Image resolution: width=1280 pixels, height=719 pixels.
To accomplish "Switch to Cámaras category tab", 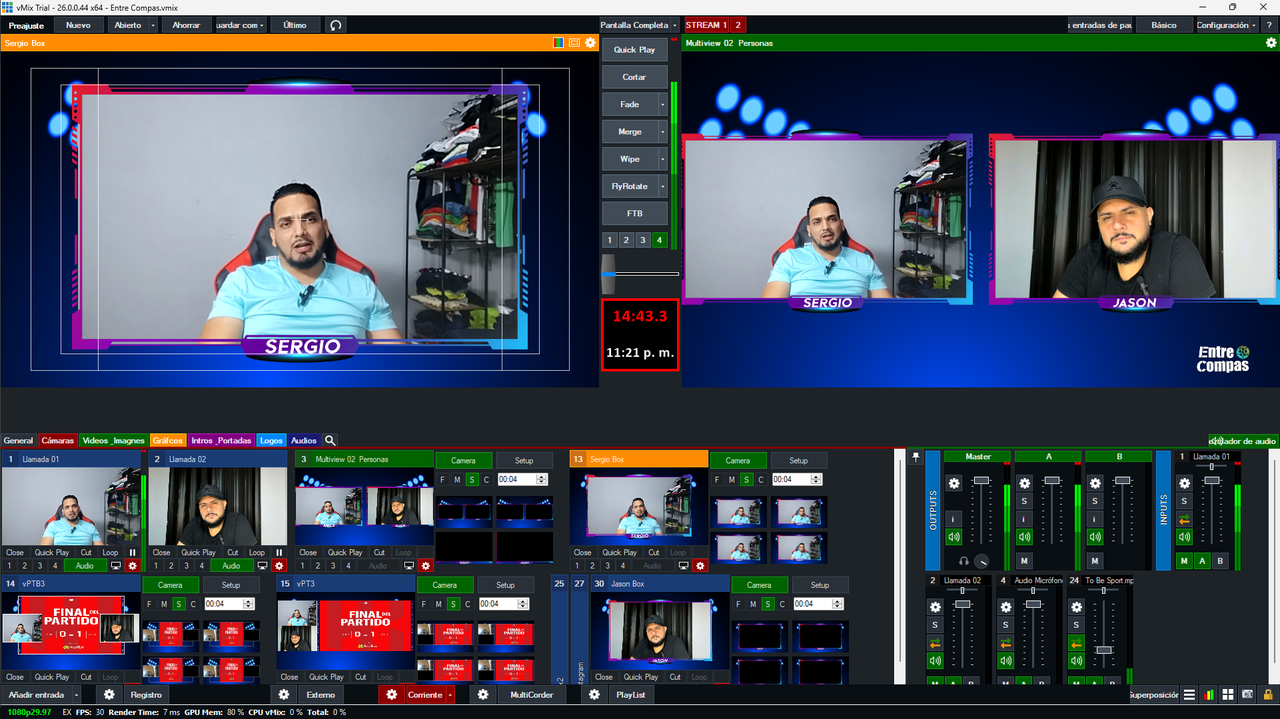I will click(57, 440).
